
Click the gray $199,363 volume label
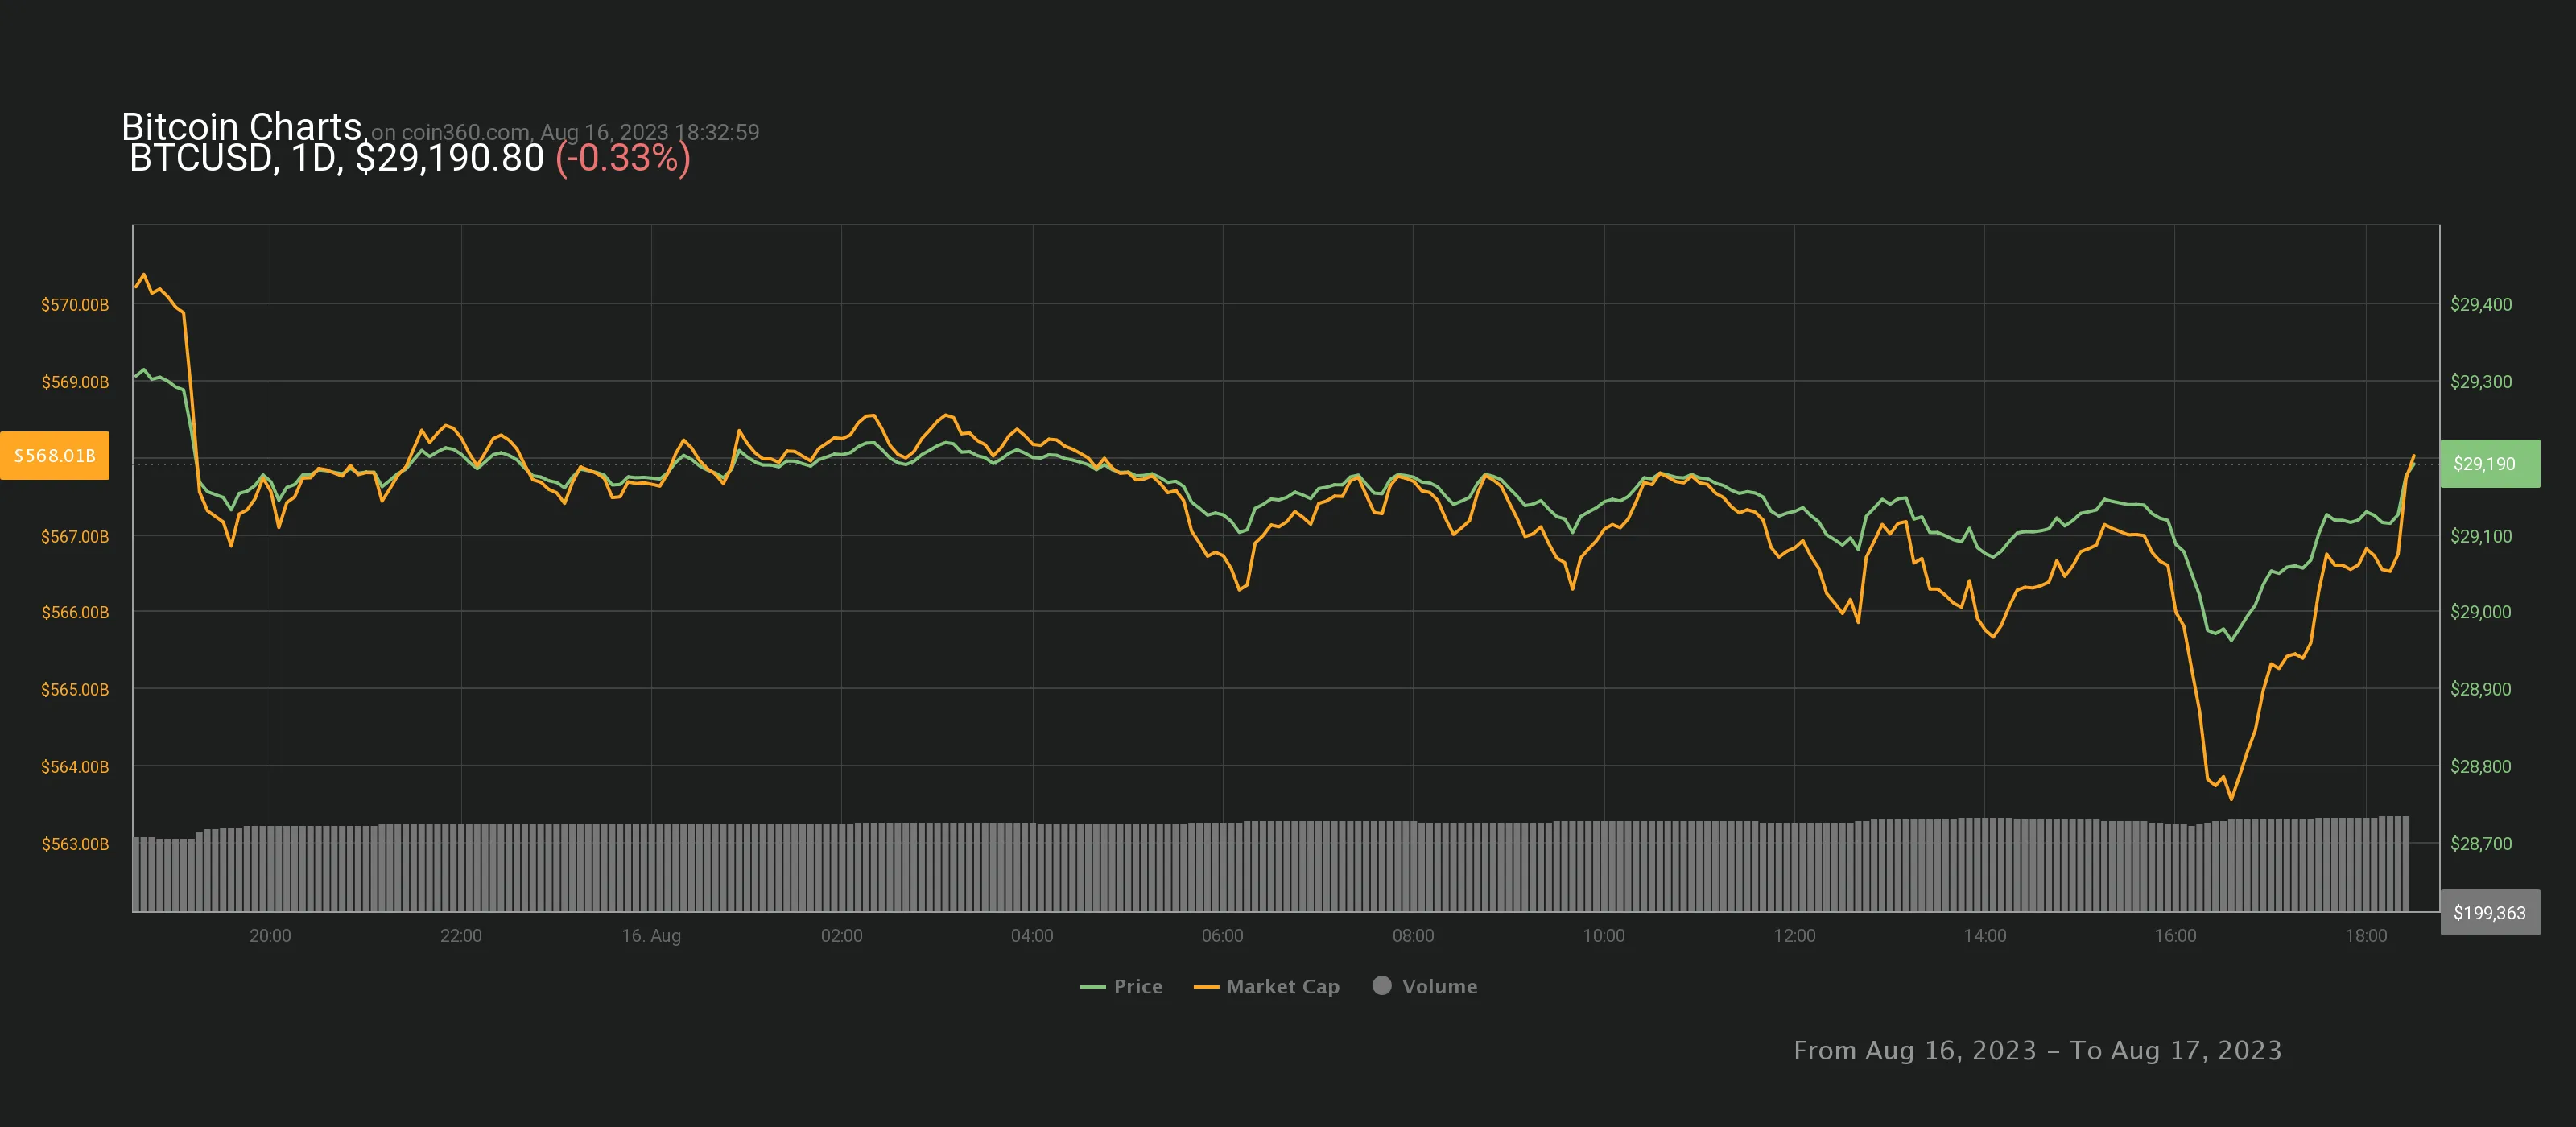(x=2490, y=912)
